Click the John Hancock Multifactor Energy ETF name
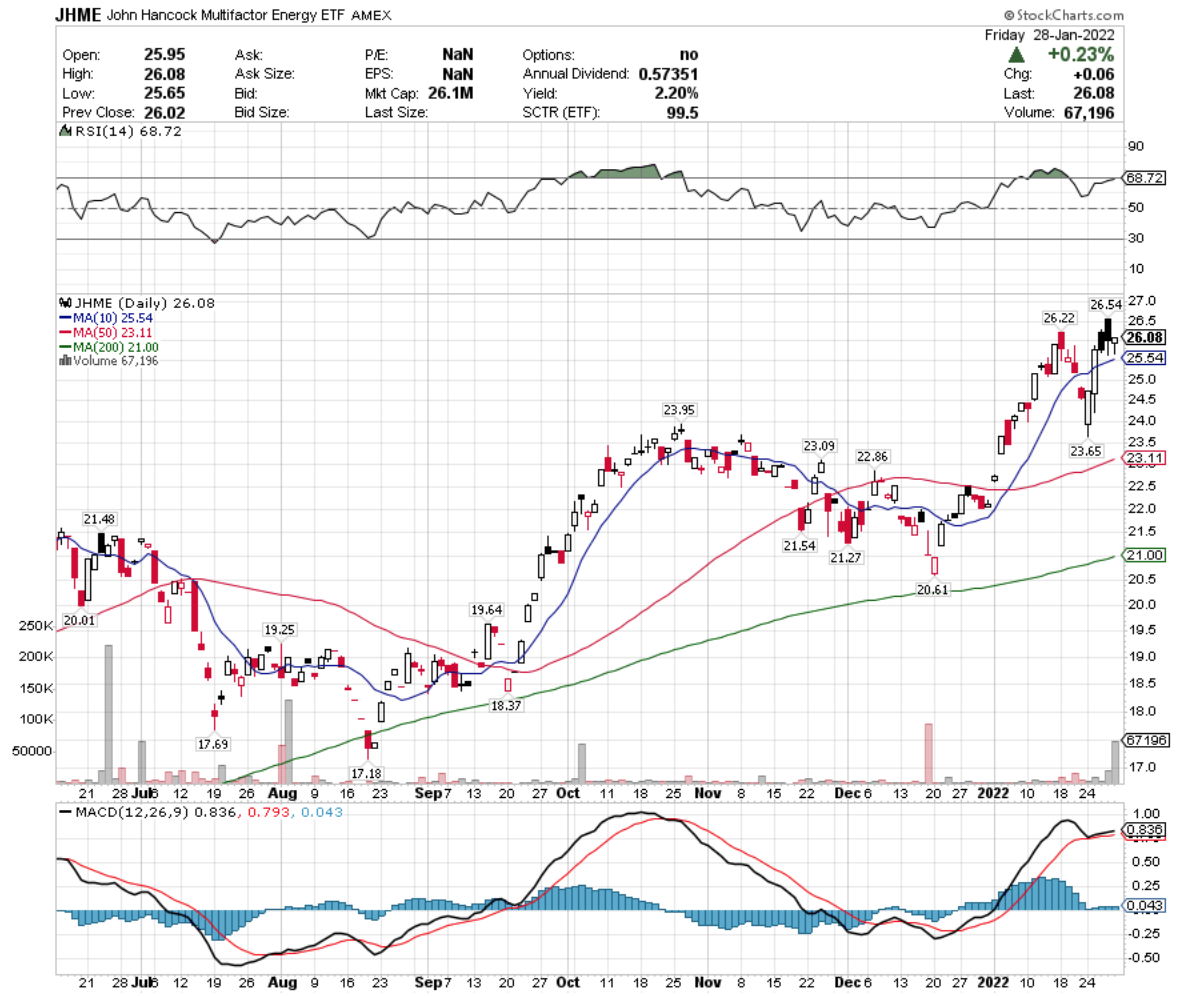 coord(225,15)
